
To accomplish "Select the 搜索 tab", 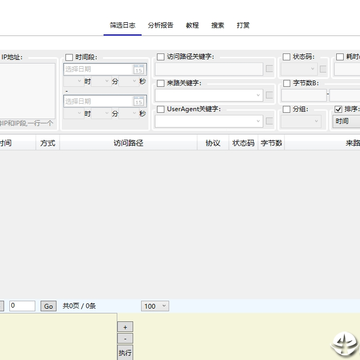I will pyautogui.click(x=218, y=25).
